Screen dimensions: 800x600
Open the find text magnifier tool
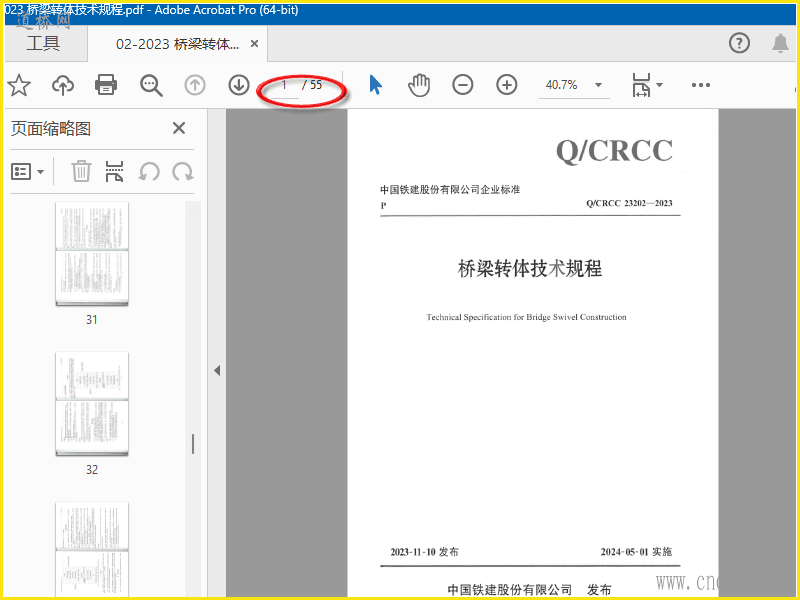point(151,85)
